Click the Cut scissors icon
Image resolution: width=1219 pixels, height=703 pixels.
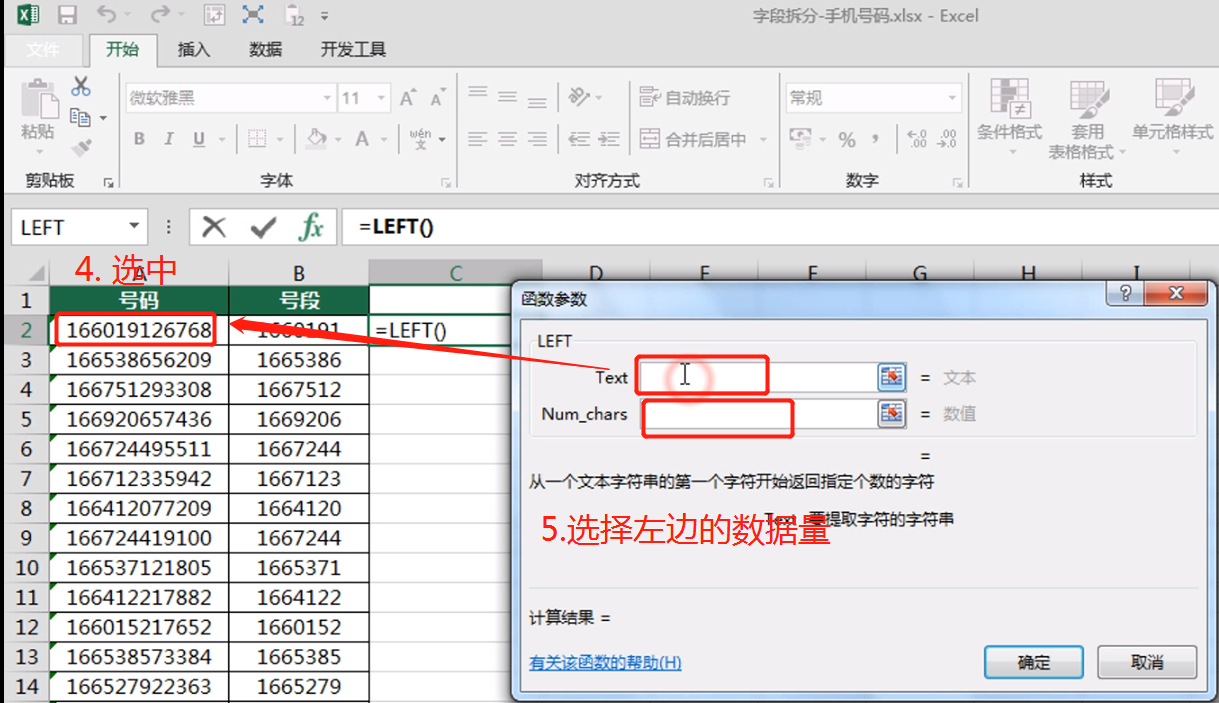coord(81,87)
